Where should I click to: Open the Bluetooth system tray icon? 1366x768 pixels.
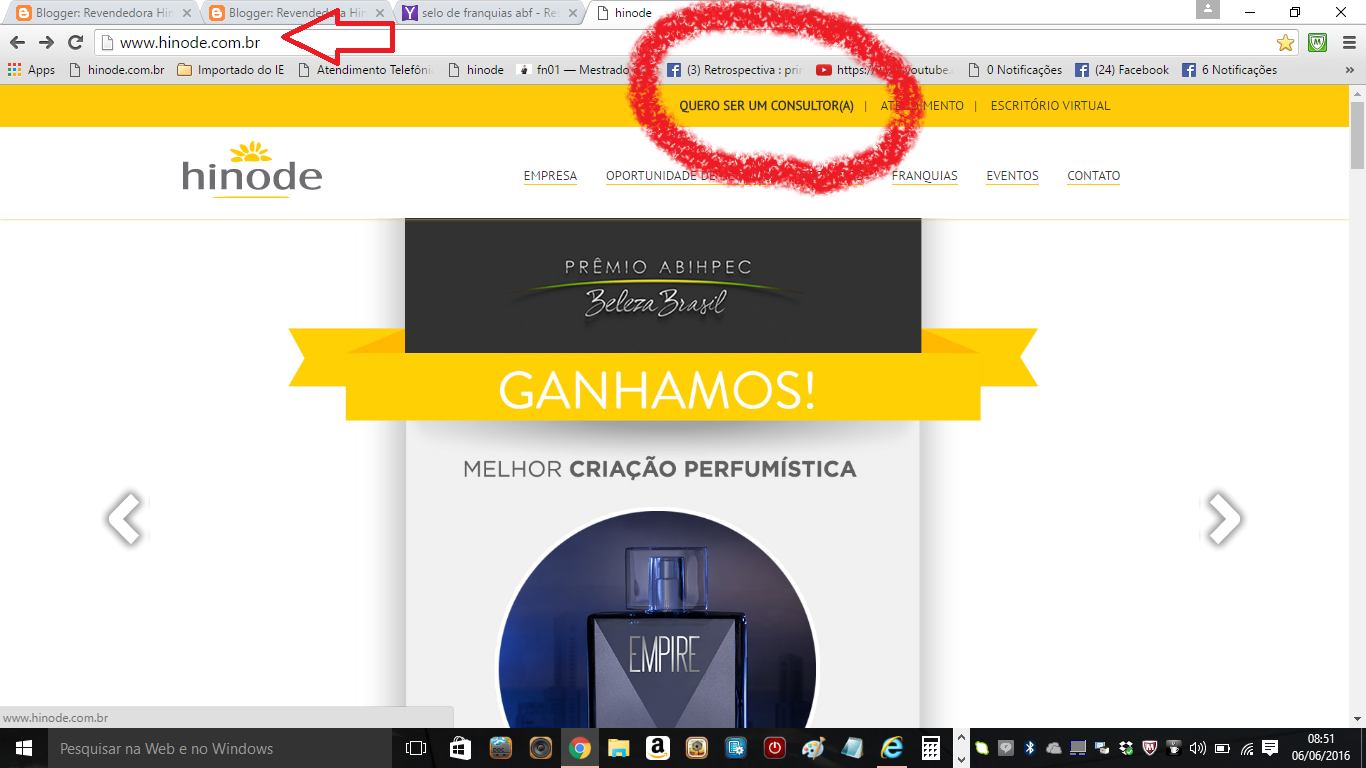1031,748
